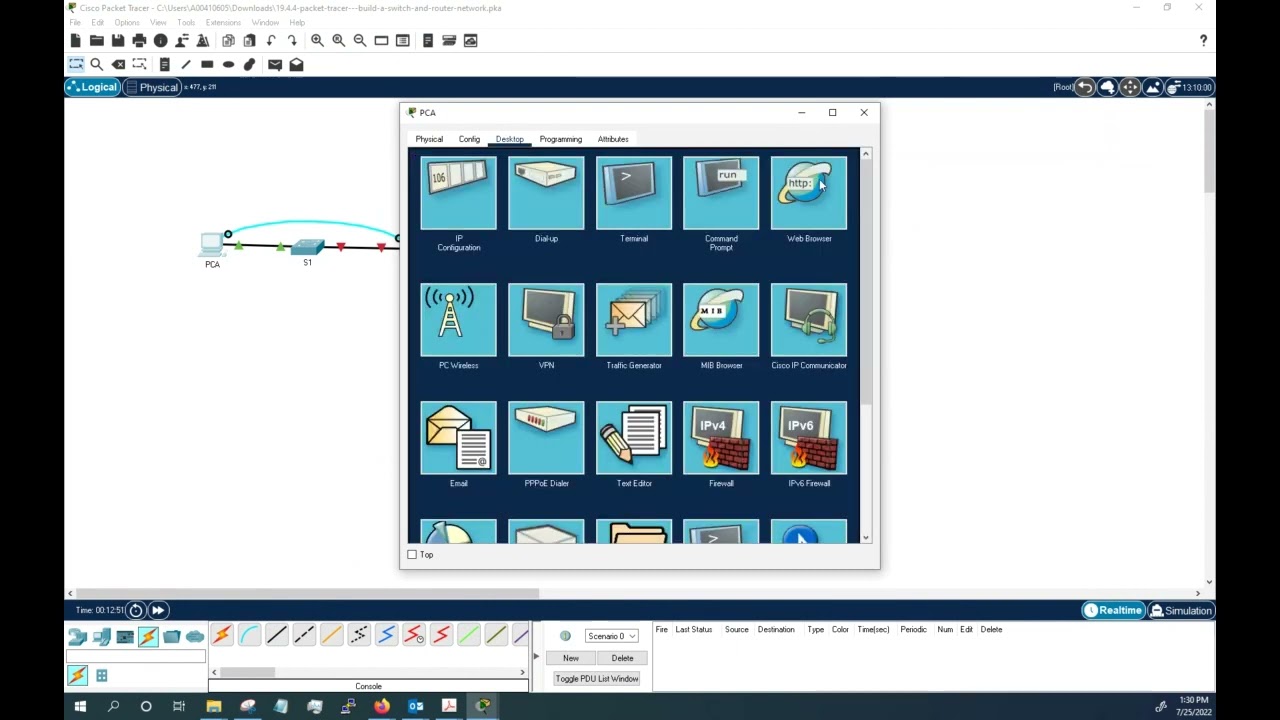
Task: Click the Undo arrow icon
Action: tap(271, 40)
